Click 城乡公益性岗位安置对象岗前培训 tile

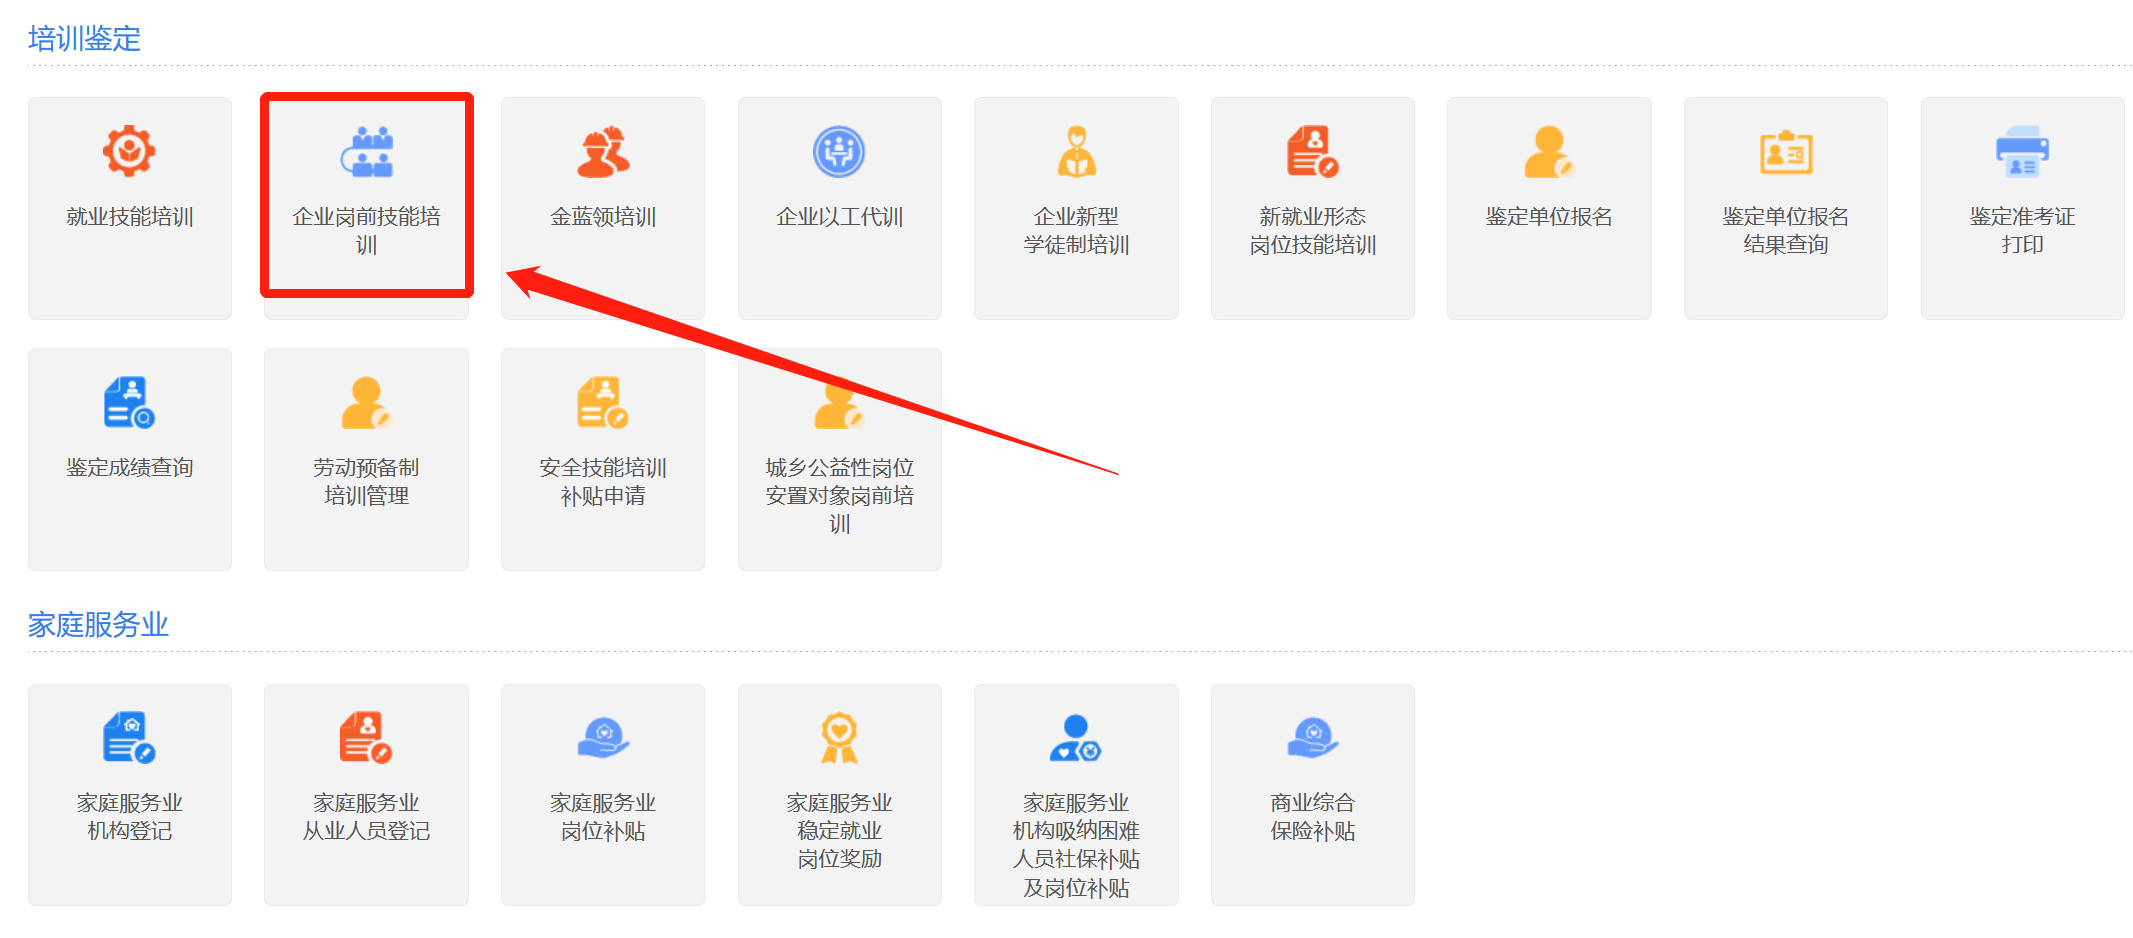pos(839,458)
